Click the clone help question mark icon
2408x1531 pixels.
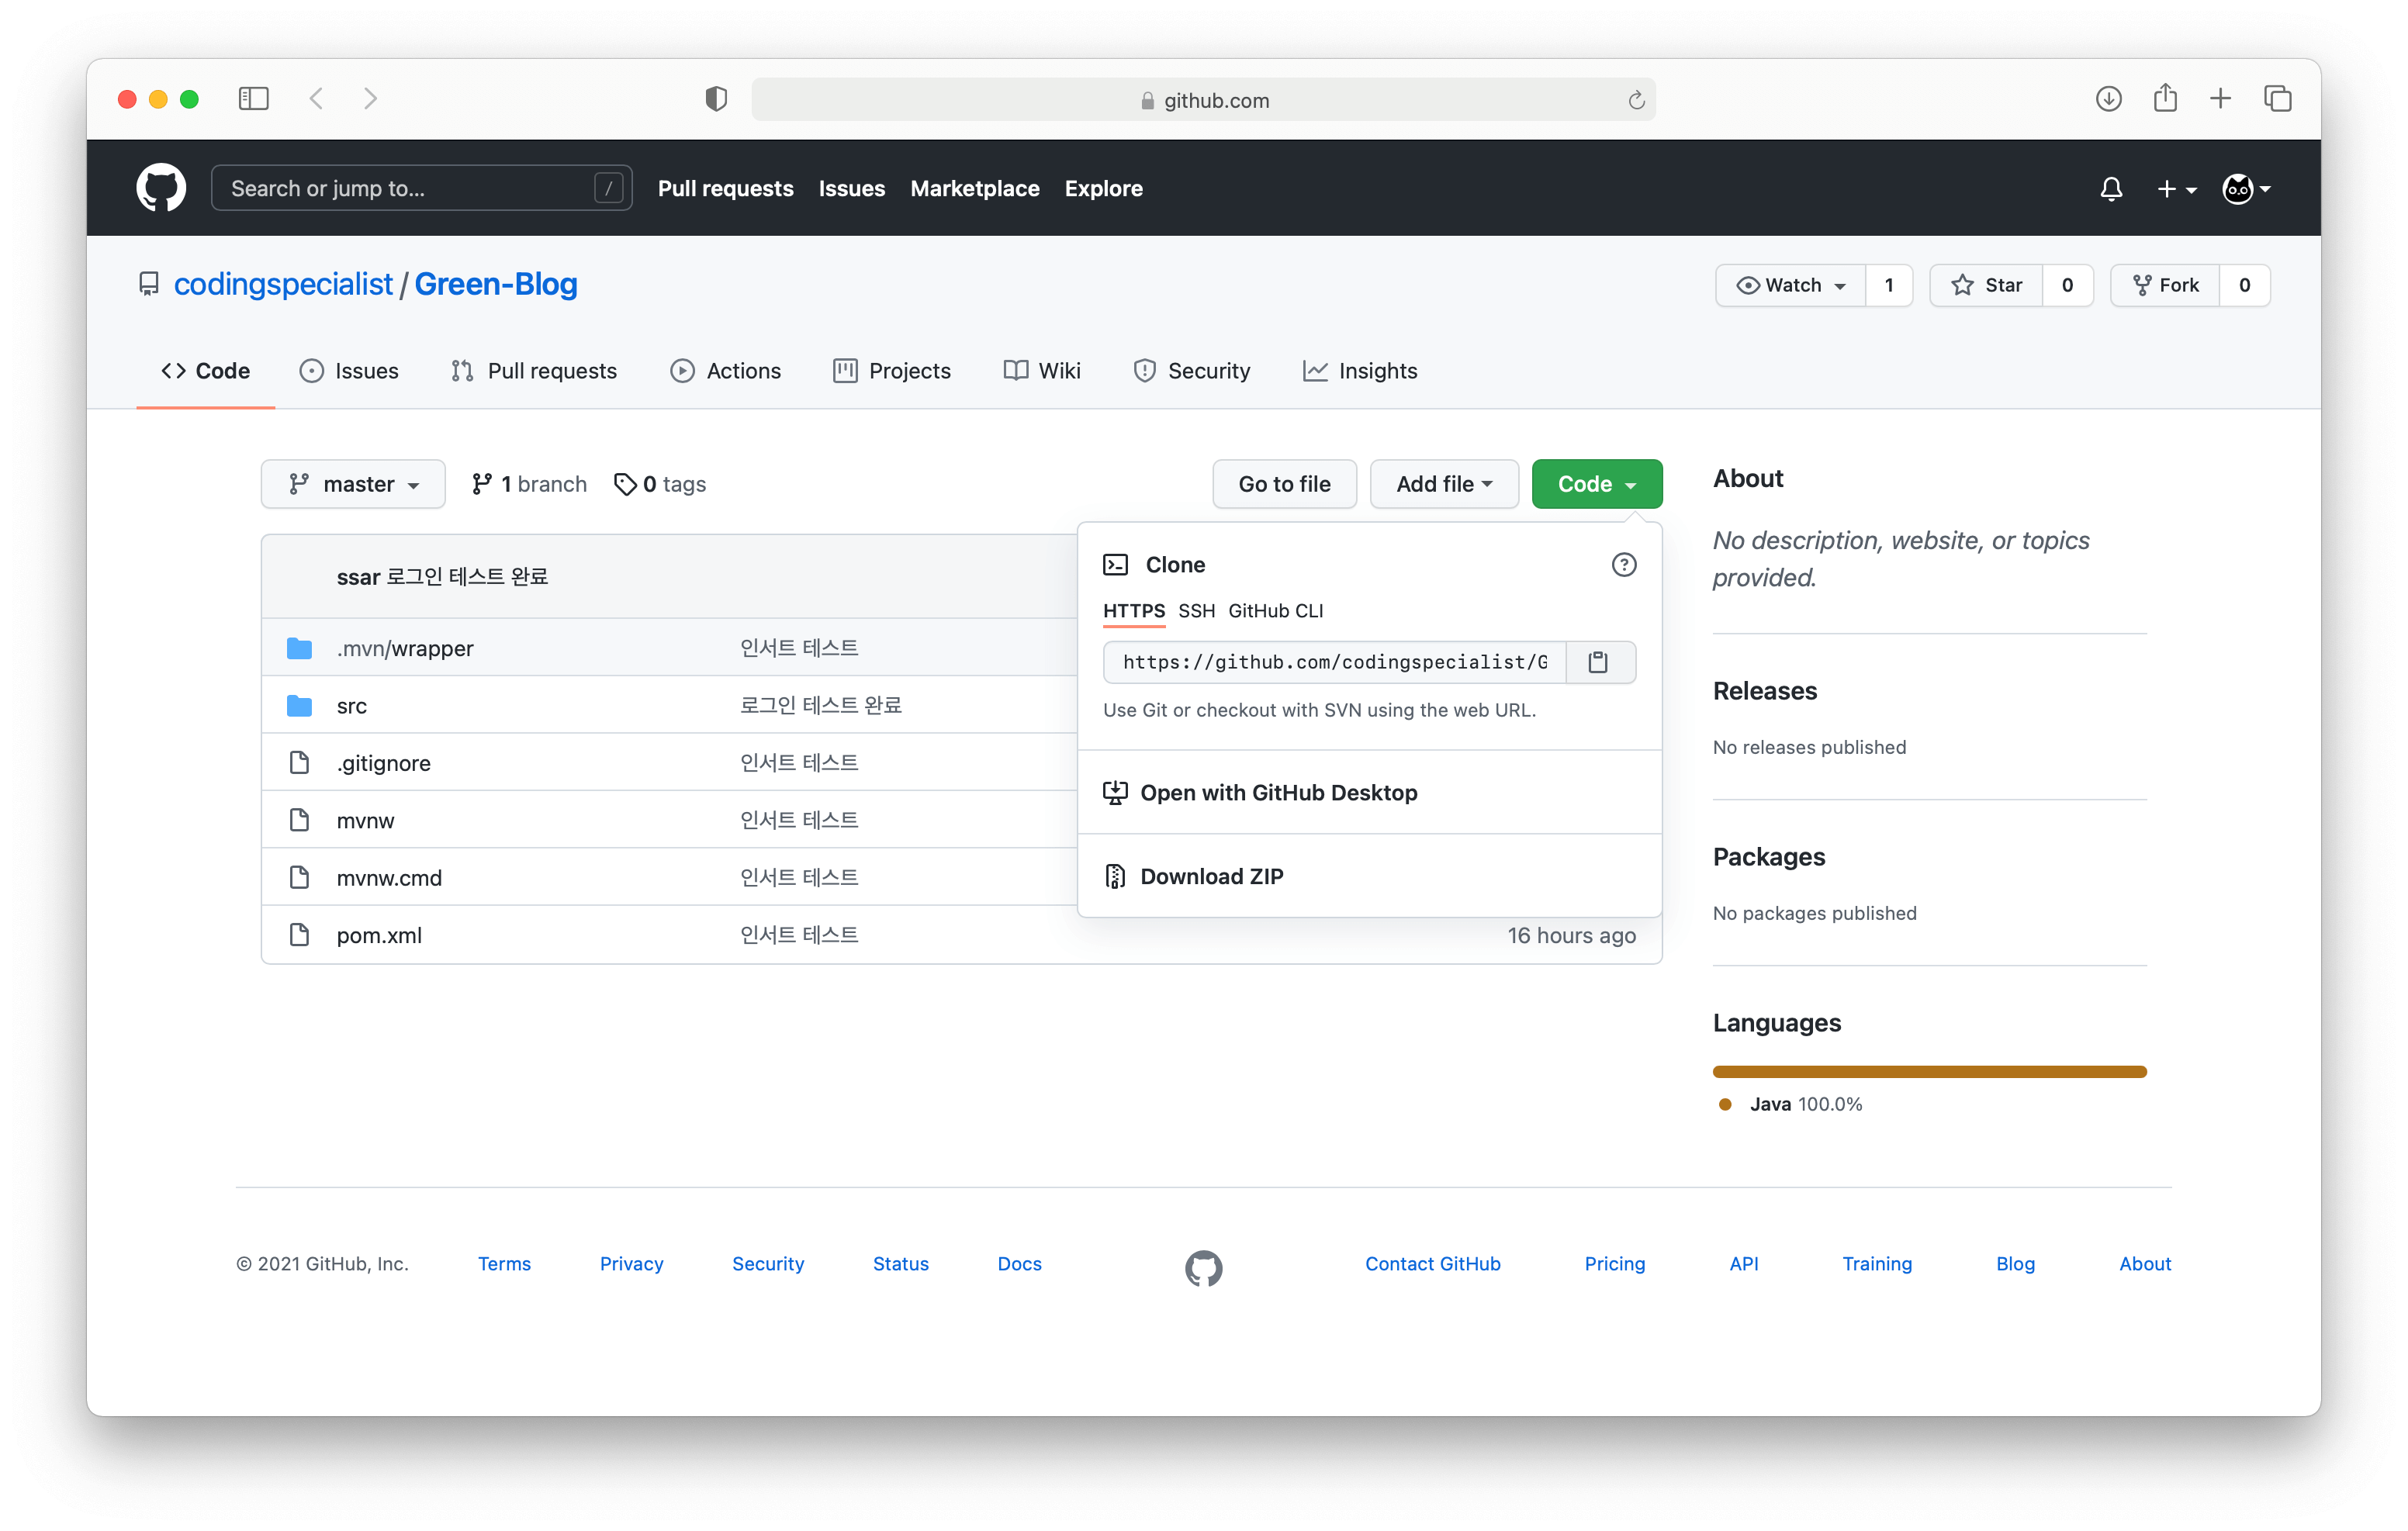[1624, 565]
